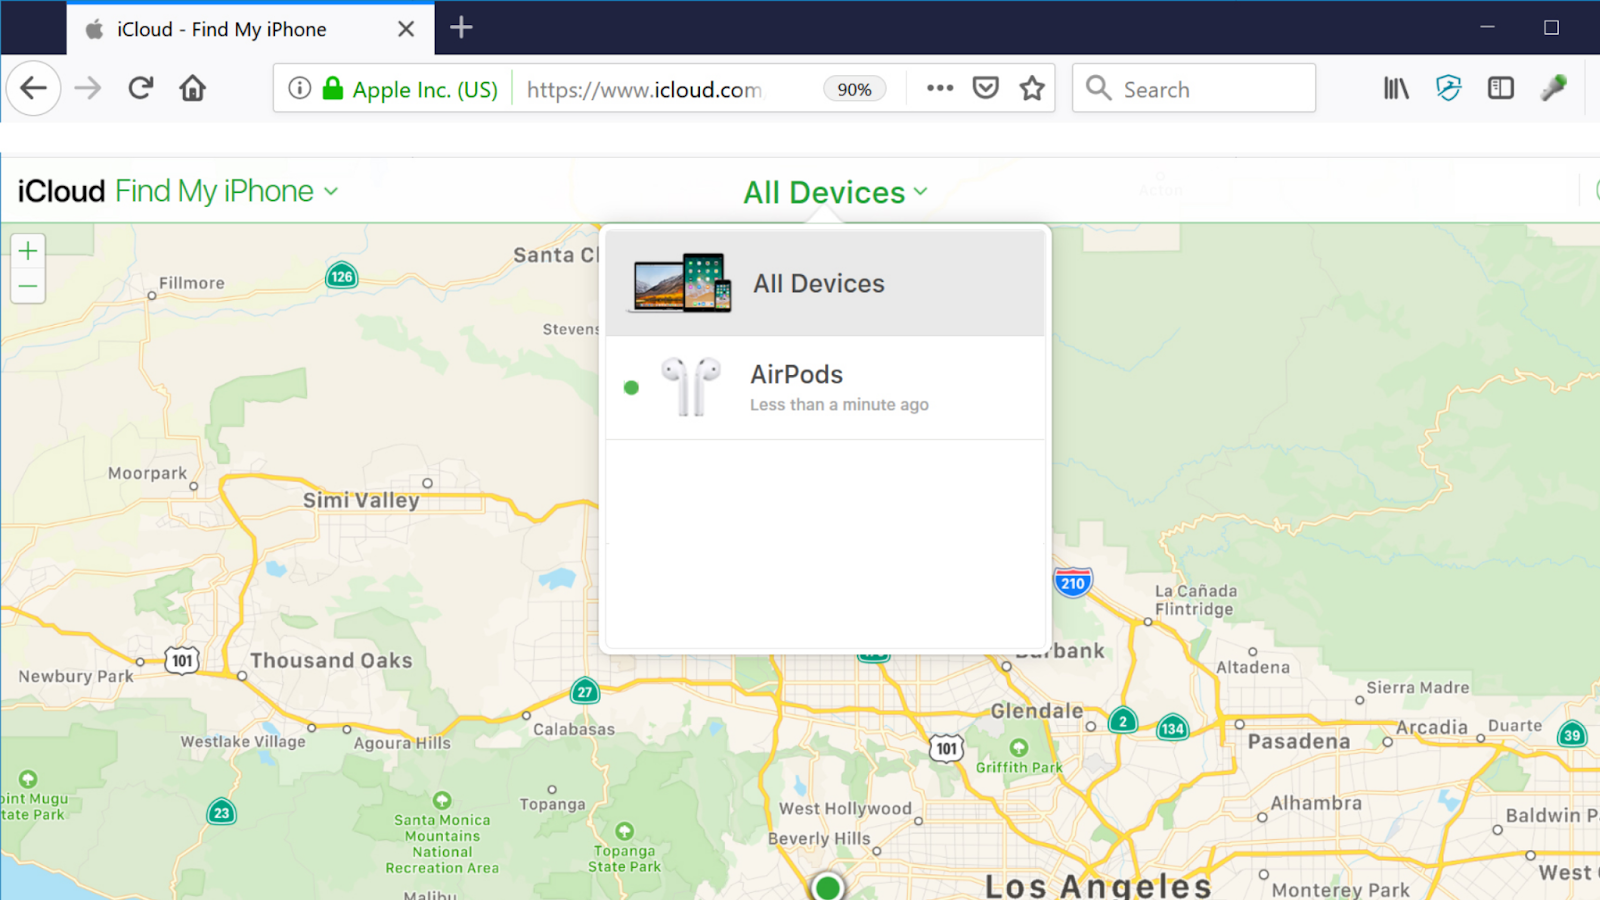Screen dimensions: 1600x900
Task: Open the page actions three-dots menu
Action: tap(940, 88)
